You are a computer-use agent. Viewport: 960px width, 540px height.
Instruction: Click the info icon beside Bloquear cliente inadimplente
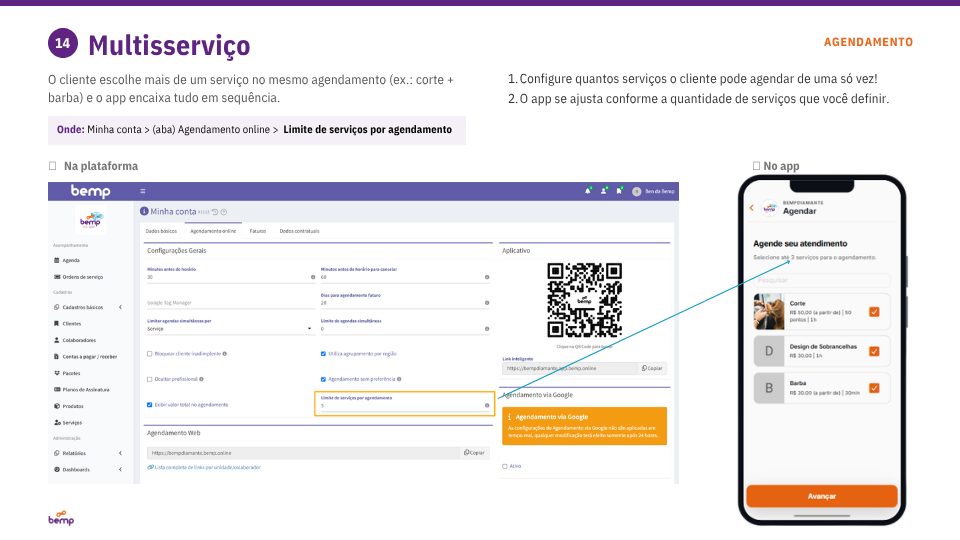click(x=225, y=354)
